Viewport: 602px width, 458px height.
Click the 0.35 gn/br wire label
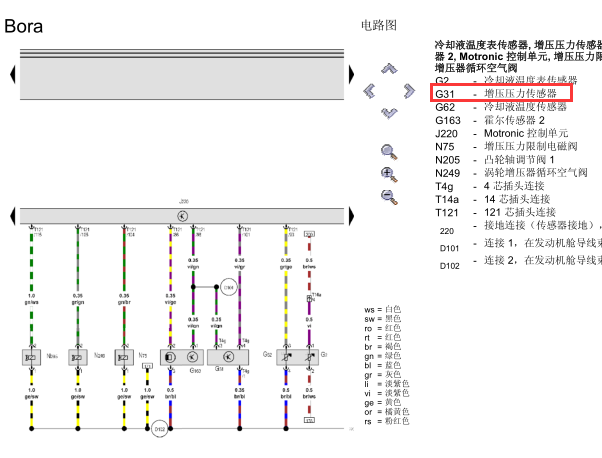(124, 299)
